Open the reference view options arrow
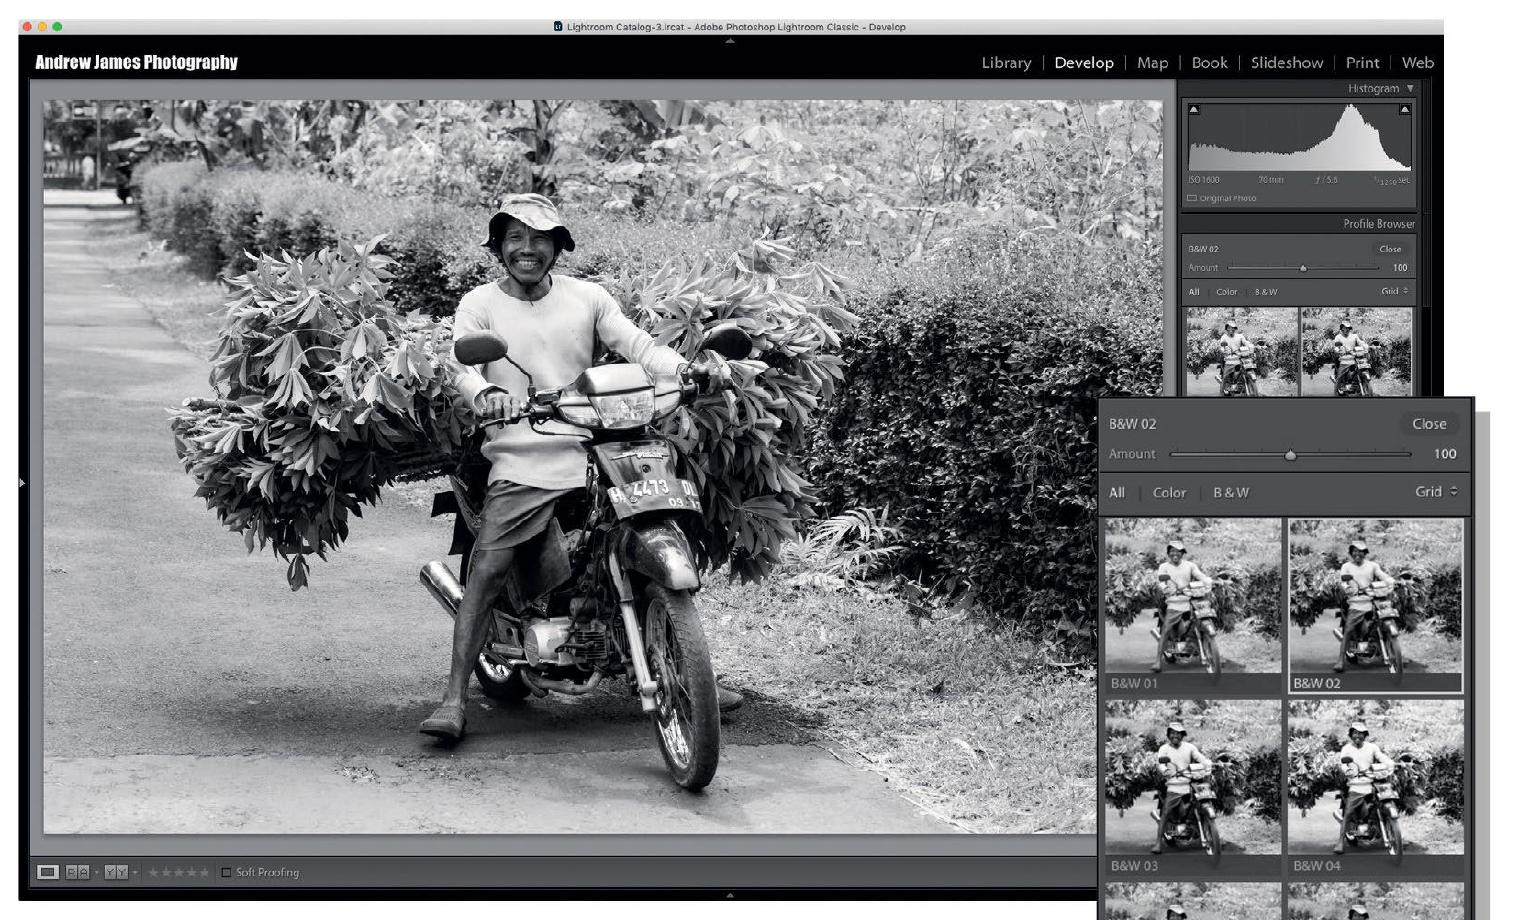The width and height of the screenshot is (1516, 920). [x=96, y=873]
